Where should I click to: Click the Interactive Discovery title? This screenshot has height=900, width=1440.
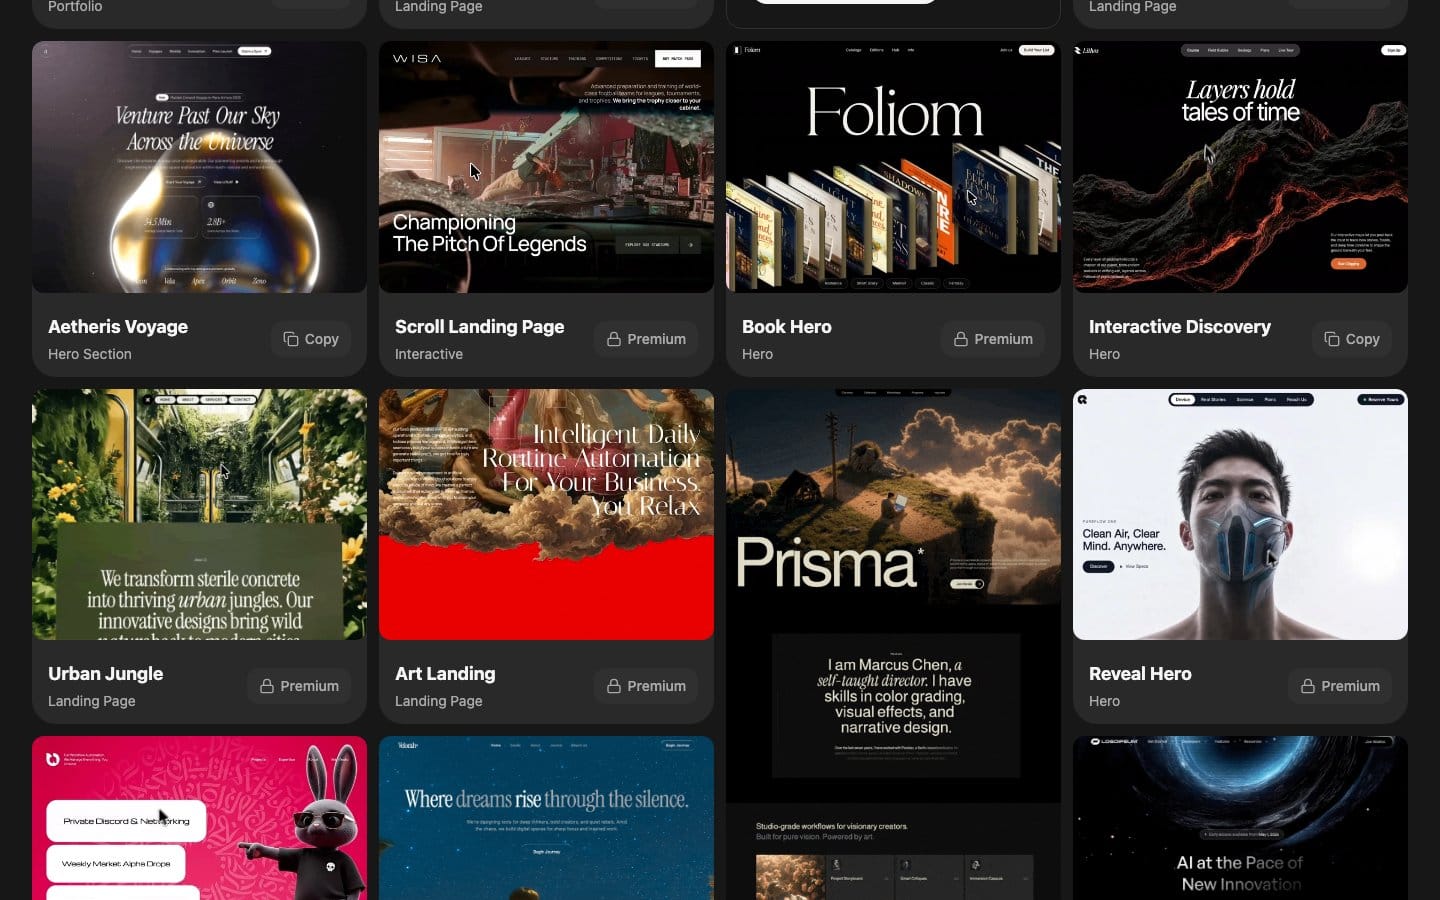[1179, 327]
